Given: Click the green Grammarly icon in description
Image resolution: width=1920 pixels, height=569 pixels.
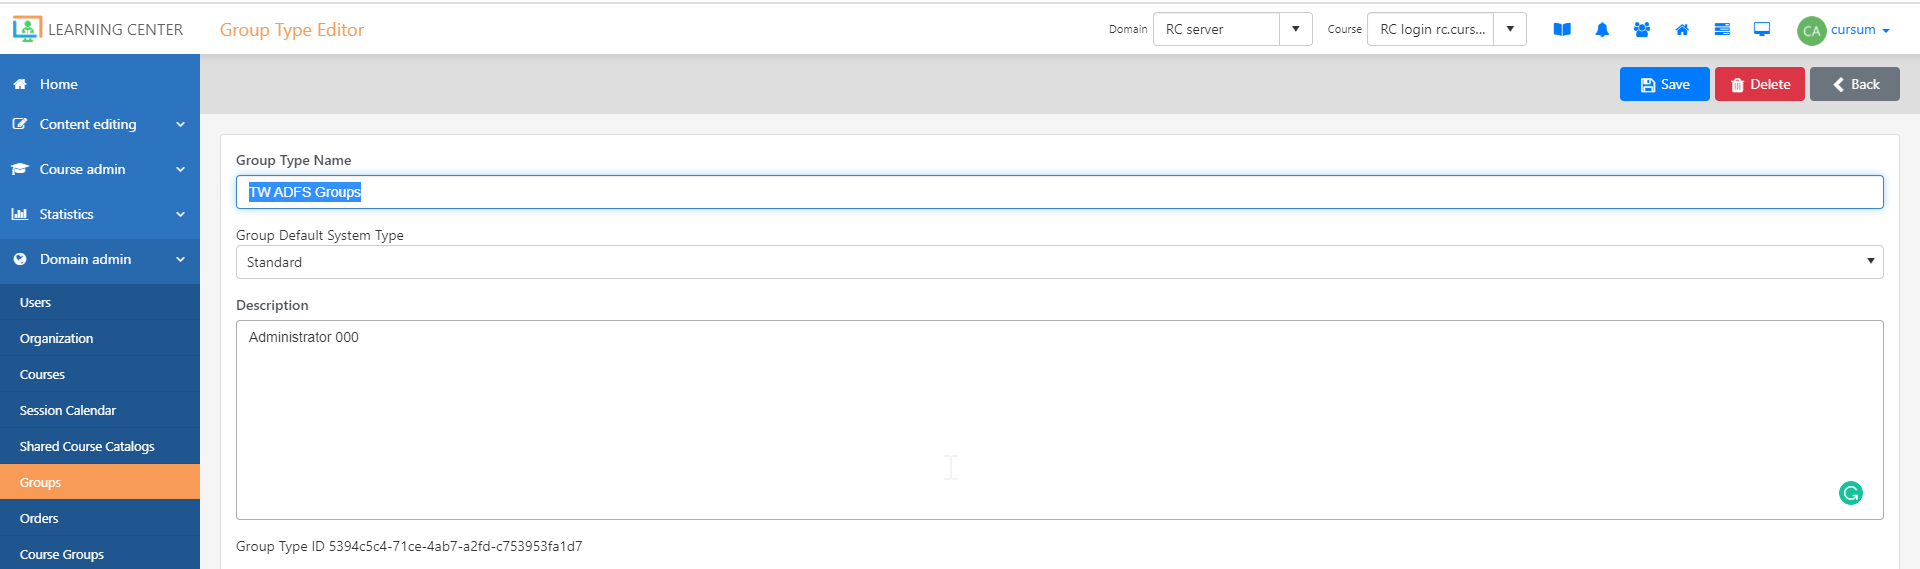Looking at the screenshot, I should tap(1851, 493).
